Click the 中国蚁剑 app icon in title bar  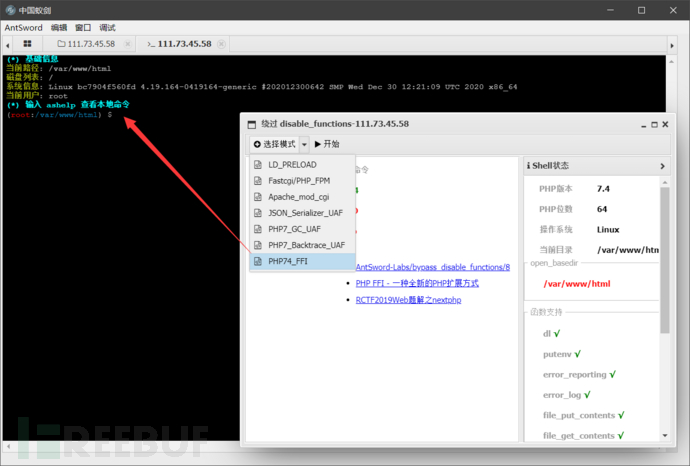tap(10, 10)
